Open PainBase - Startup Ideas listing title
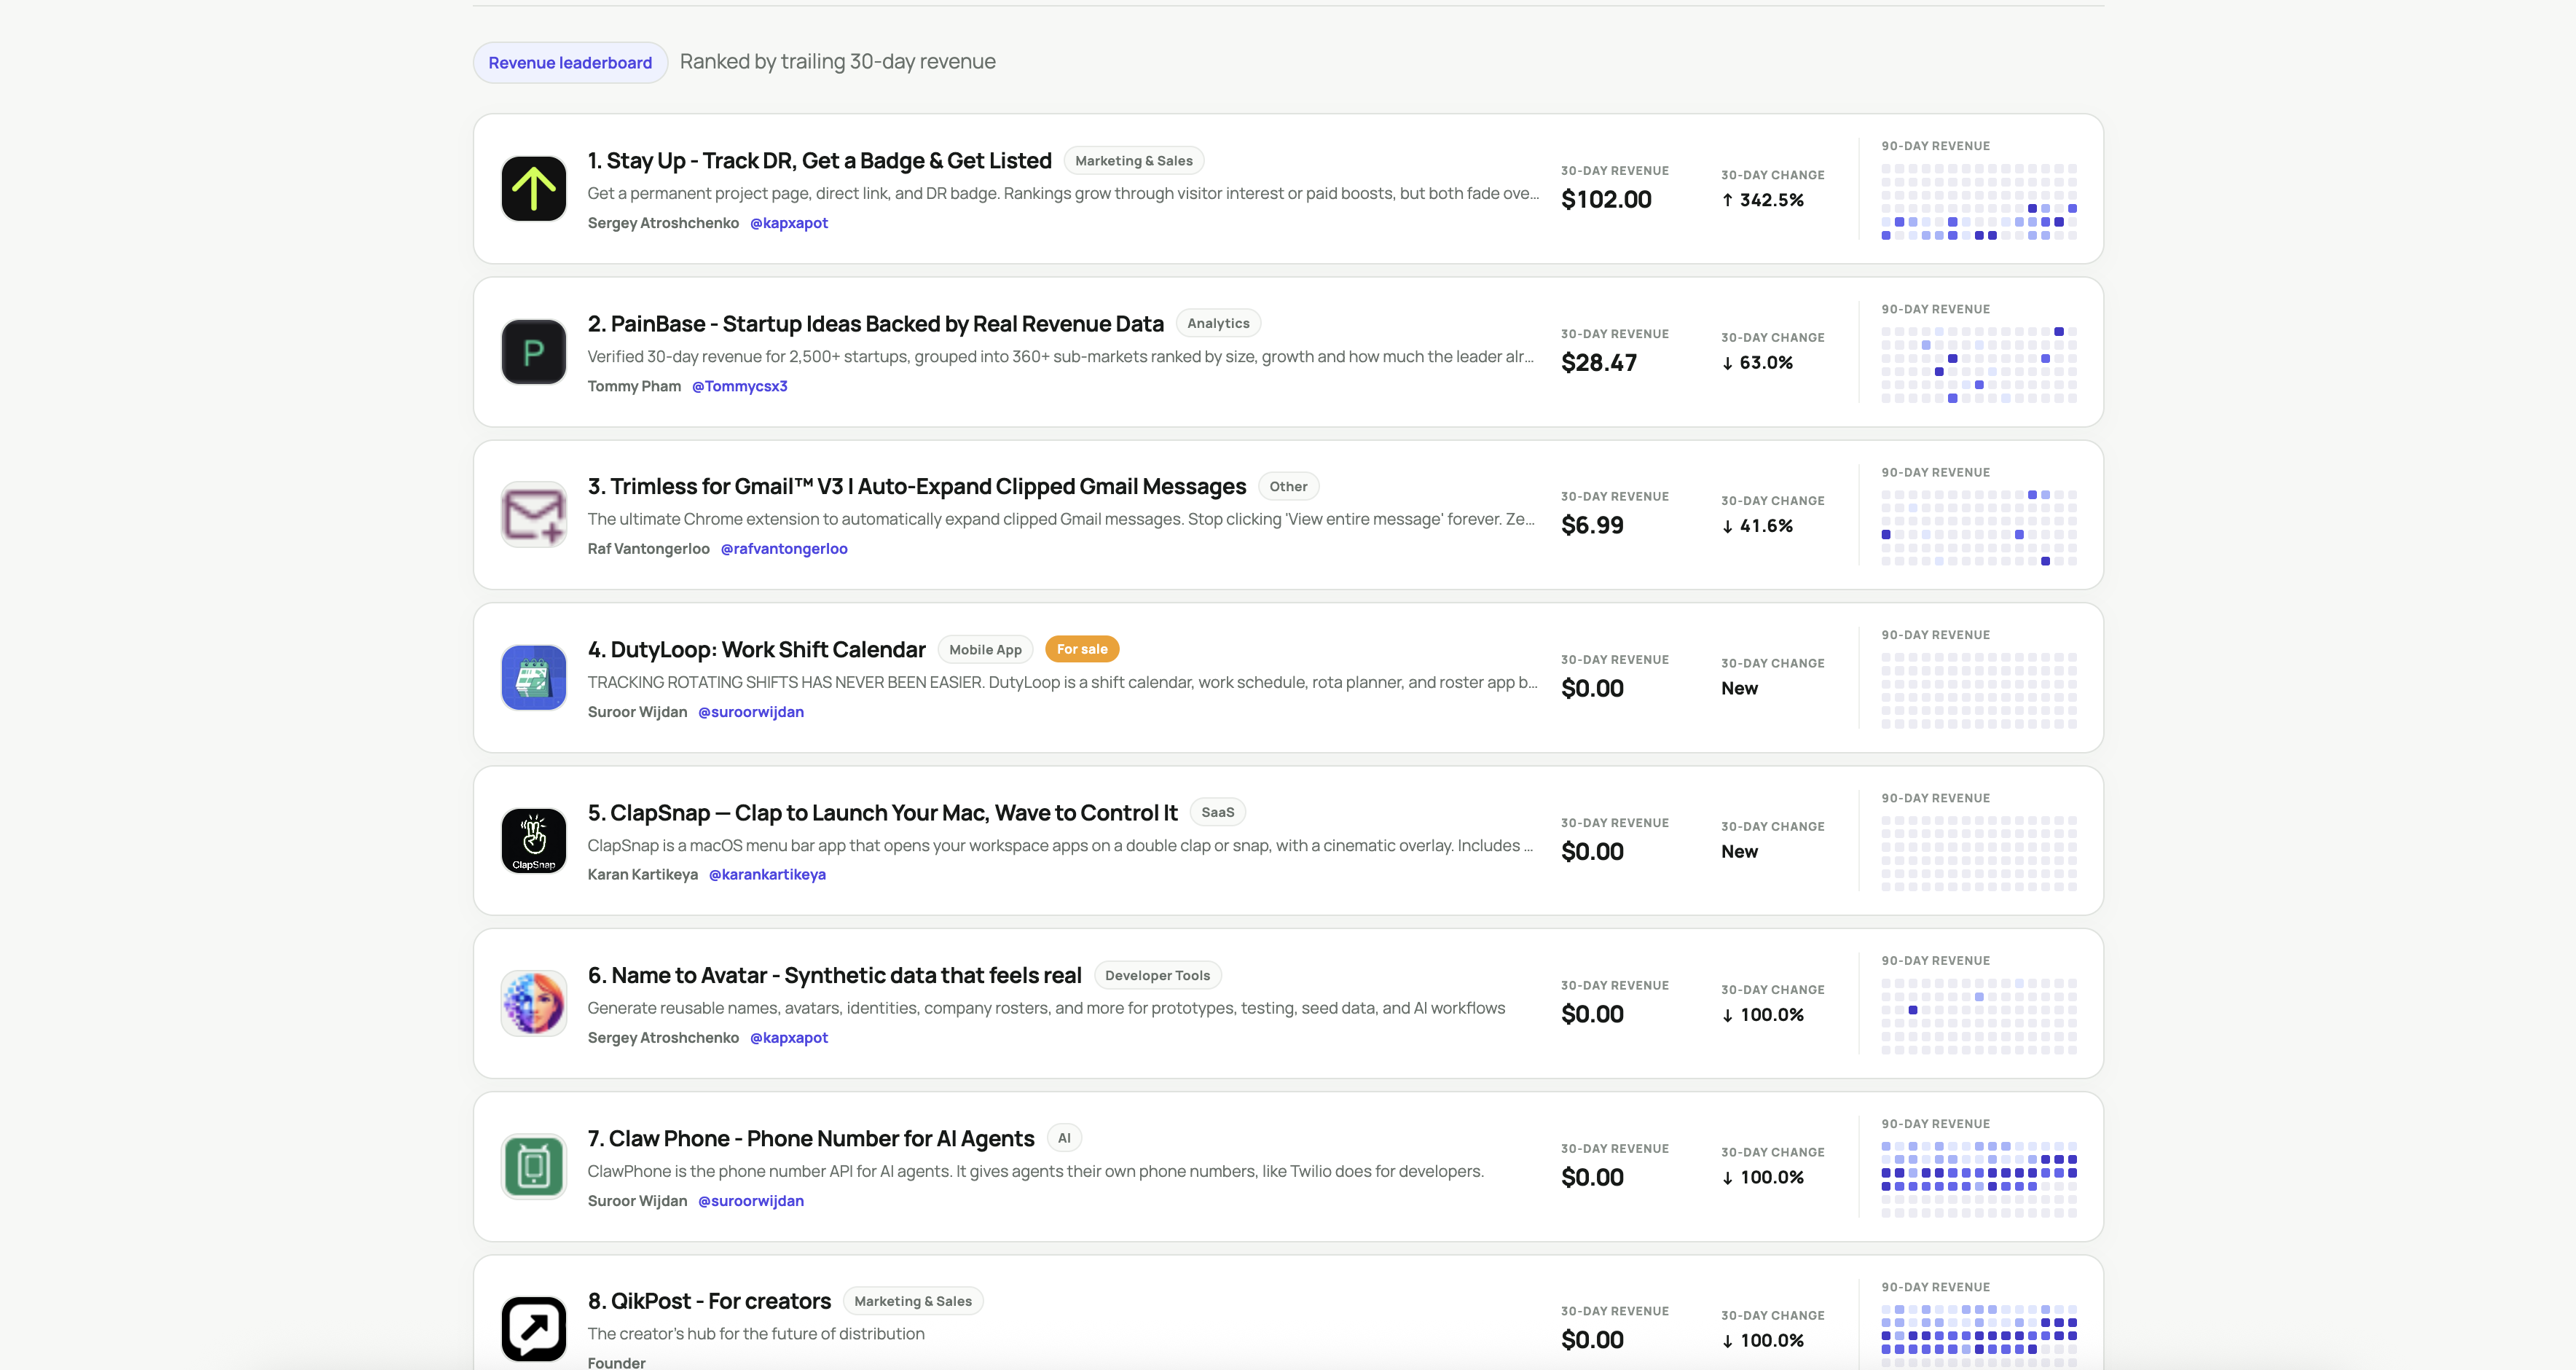The image size is (2576, 1370). (875, 323)
